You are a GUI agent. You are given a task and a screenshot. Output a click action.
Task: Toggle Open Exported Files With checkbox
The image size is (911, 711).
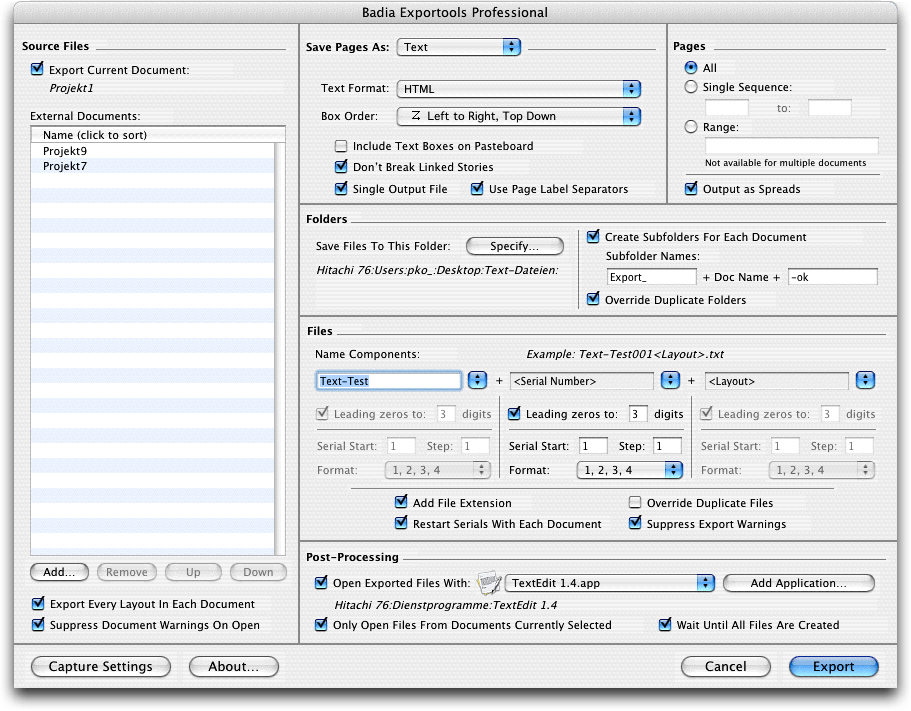321,582
